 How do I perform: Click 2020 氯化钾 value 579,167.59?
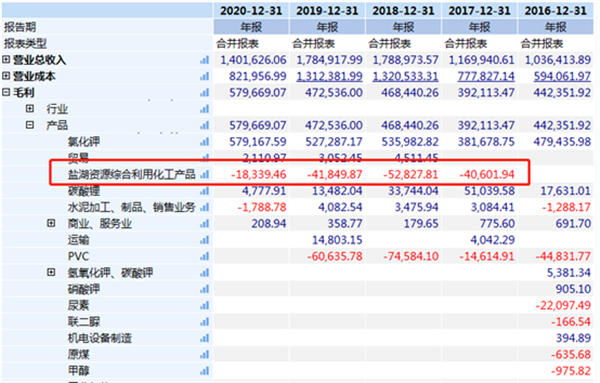(x=258, y=142)
